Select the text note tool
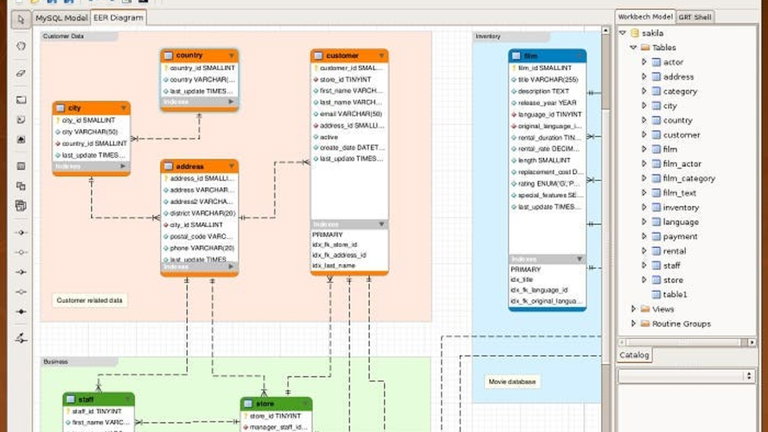The height and width of the screenshot is (432, 768). [21, 120]
